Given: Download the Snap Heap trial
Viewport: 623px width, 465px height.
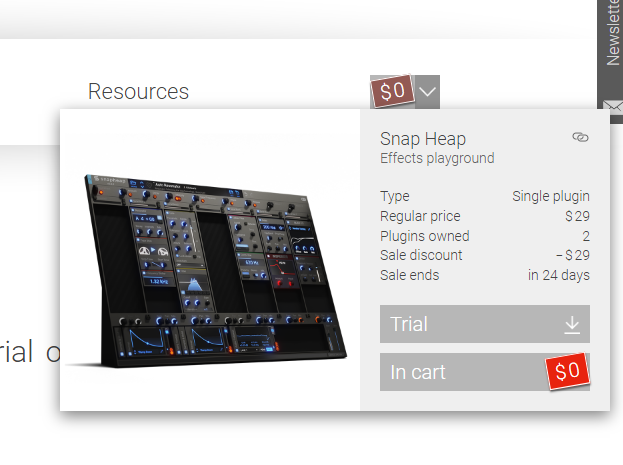Looking at the screenshot, I should (x=485, y=324).
